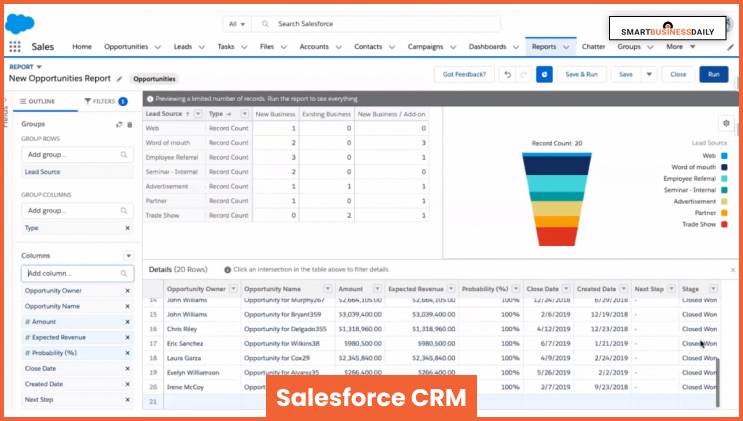Click the nav edit pencil icon
Viewport: 743px width, 421px height.
click(x=730, y=47)
